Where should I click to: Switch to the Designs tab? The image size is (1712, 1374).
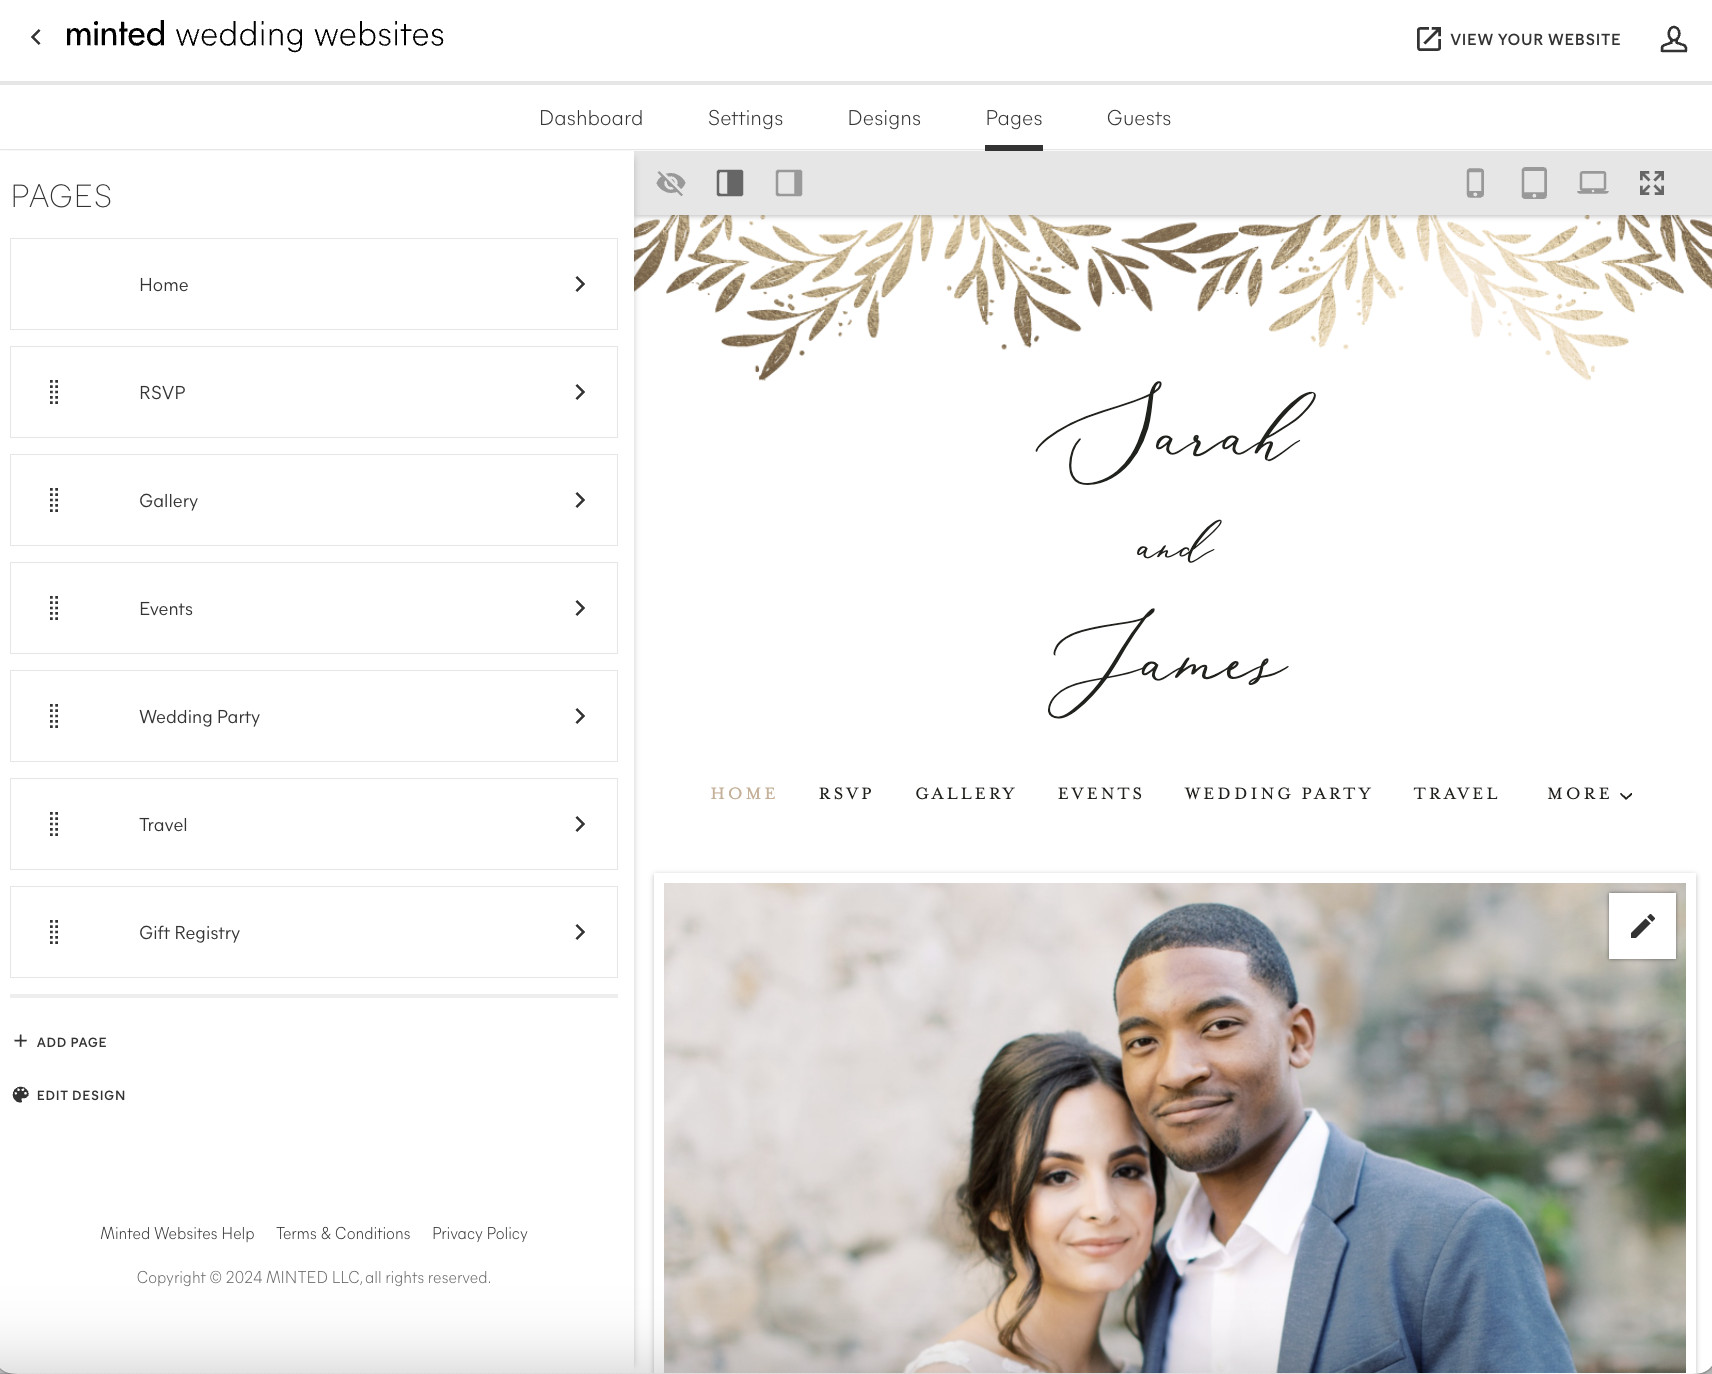[884, 118]
